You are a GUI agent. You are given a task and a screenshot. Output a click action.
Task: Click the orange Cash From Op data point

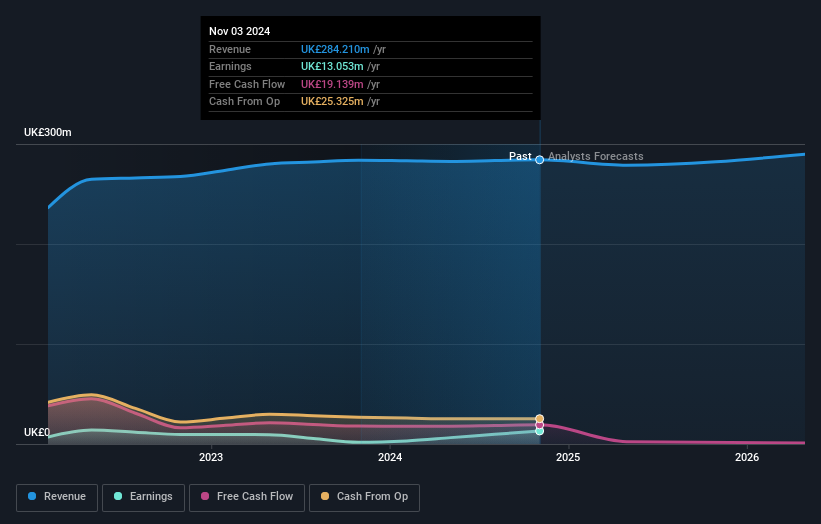pos(539,418)
